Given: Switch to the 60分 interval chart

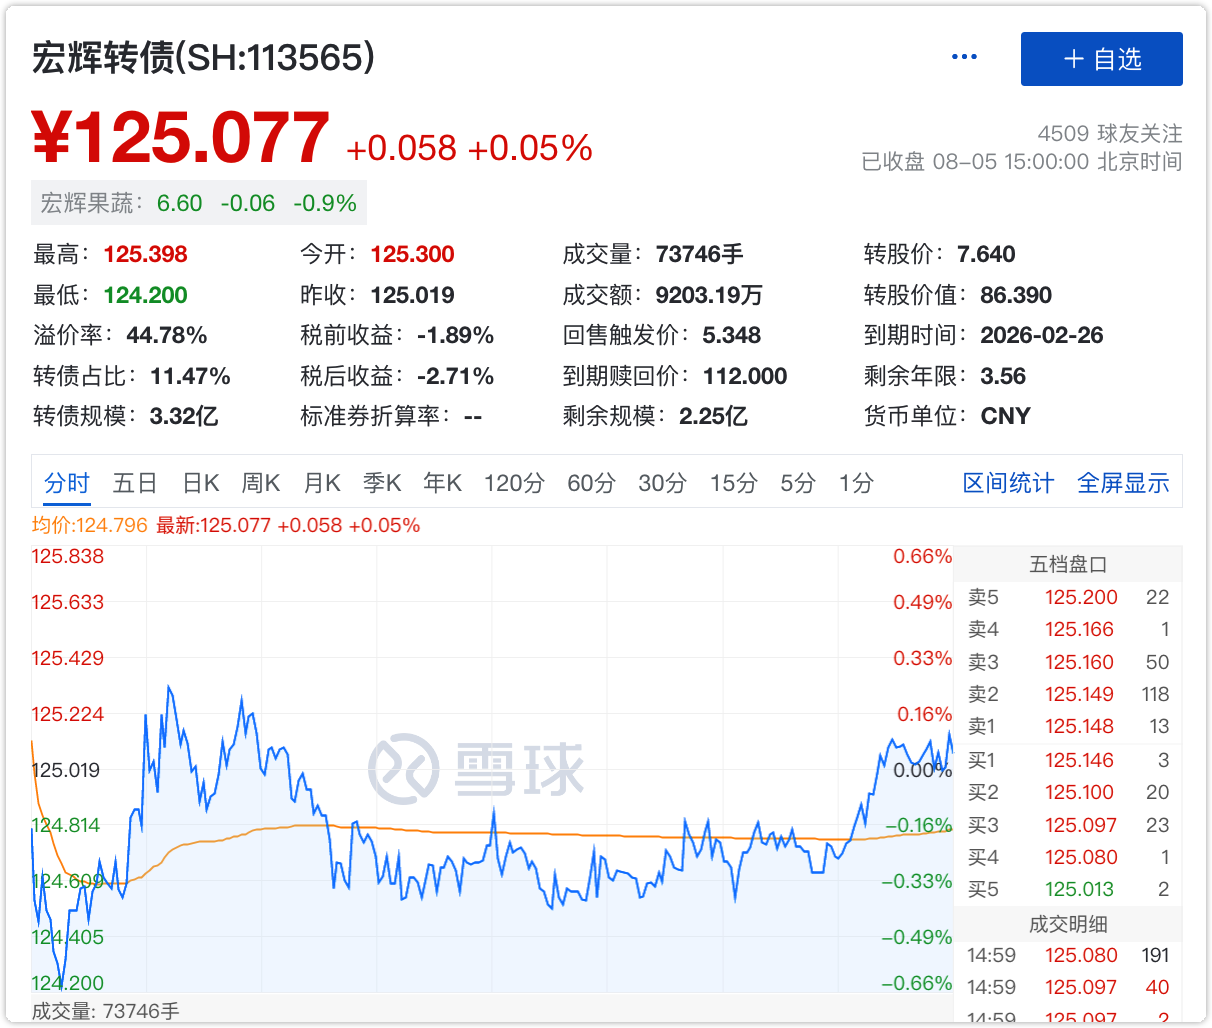Looking at the screenshot, I should pyautogui.click(x=591, y=483).
